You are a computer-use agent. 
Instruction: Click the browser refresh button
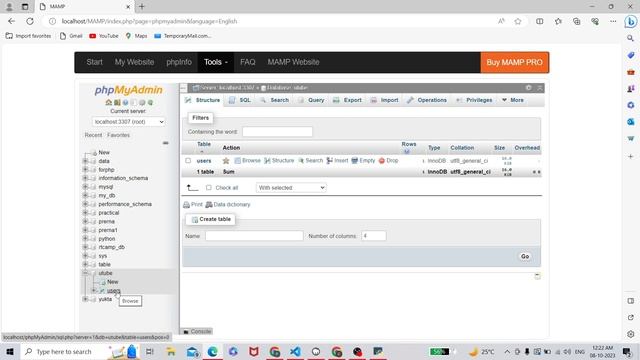pos(30,21)
